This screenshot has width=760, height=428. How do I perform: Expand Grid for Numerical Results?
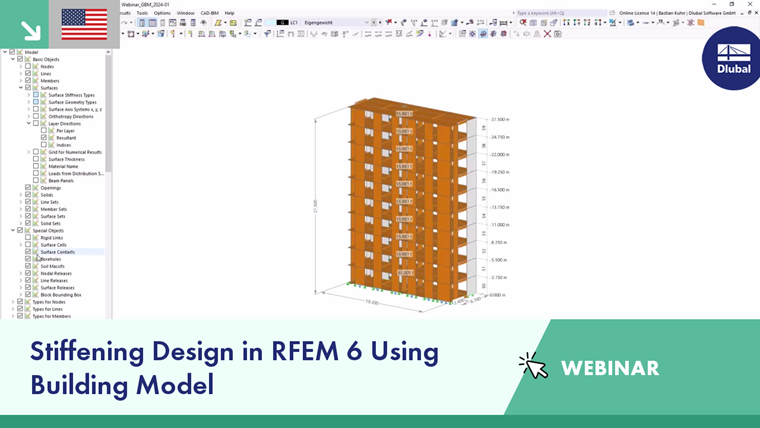pyautogui.click(x=29, y=152)
